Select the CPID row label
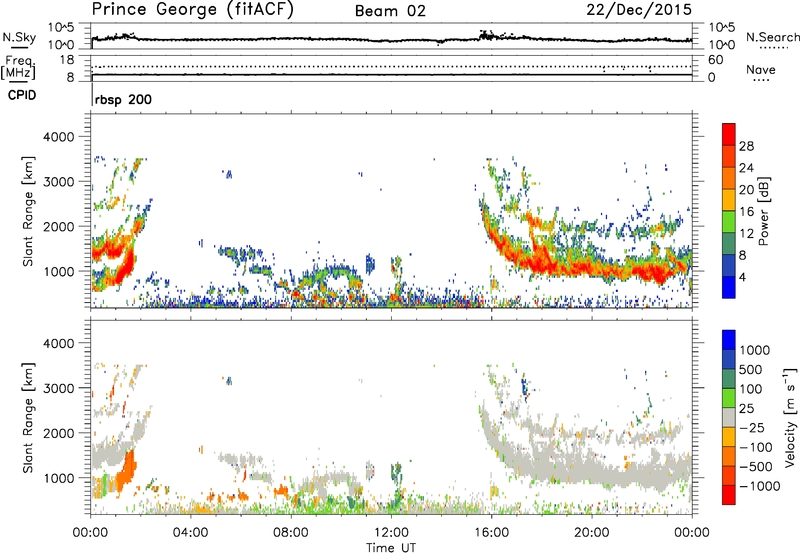800x554 pixels. tap(22, 95)
